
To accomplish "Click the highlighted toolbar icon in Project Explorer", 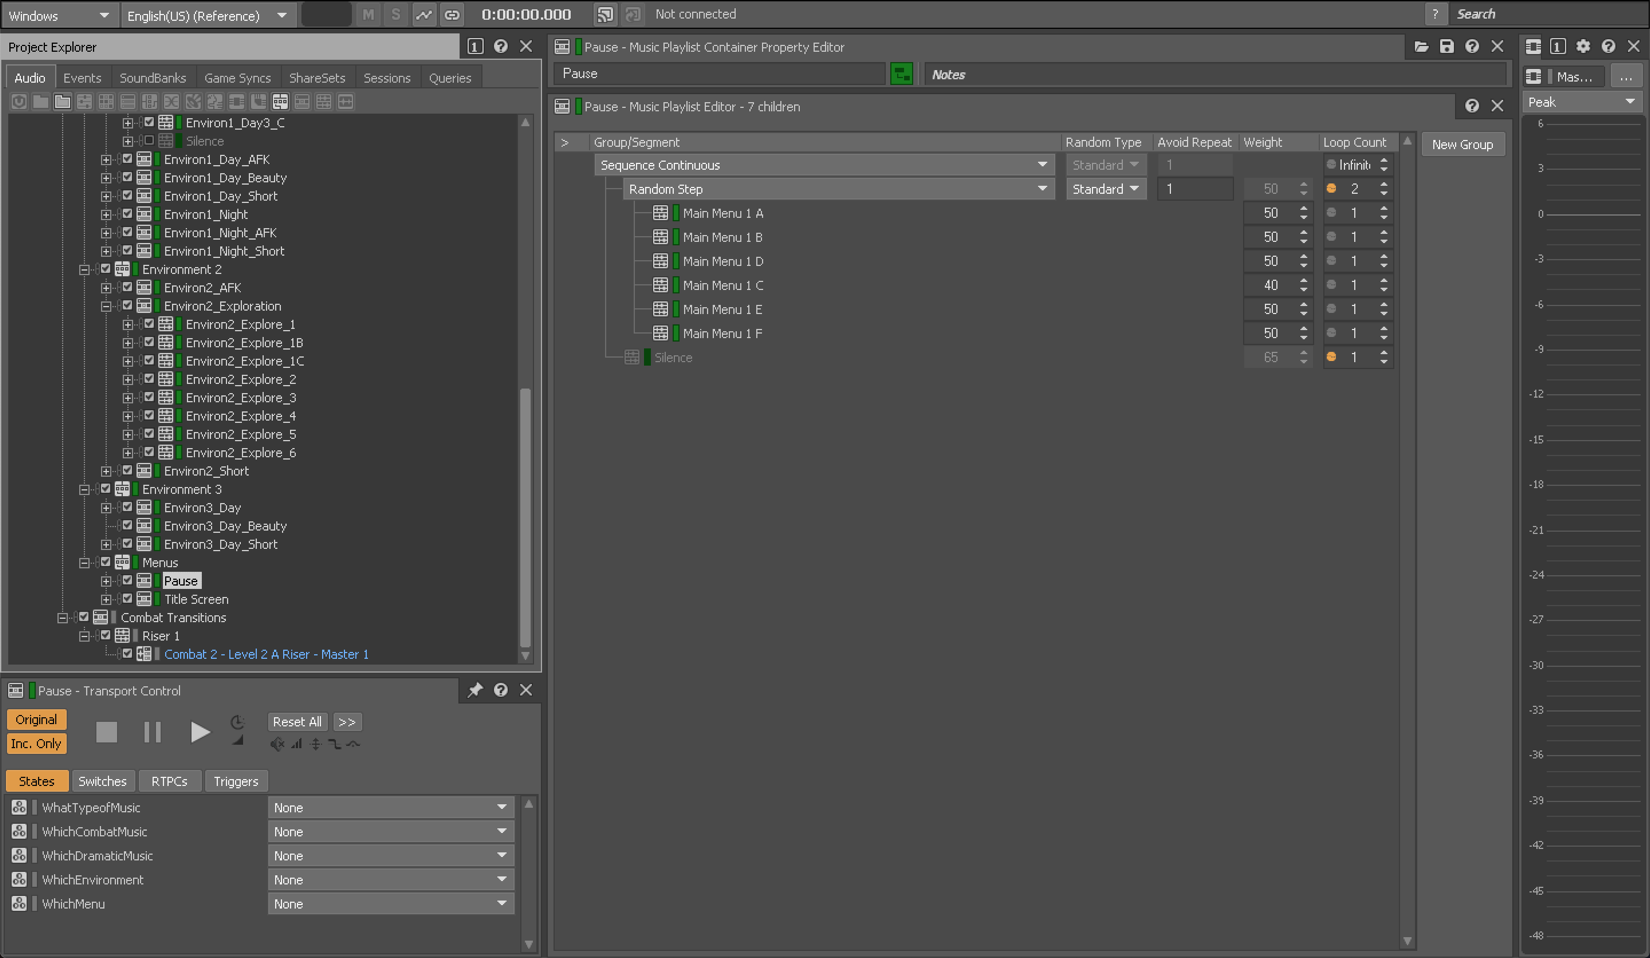I will click(280, 102).
